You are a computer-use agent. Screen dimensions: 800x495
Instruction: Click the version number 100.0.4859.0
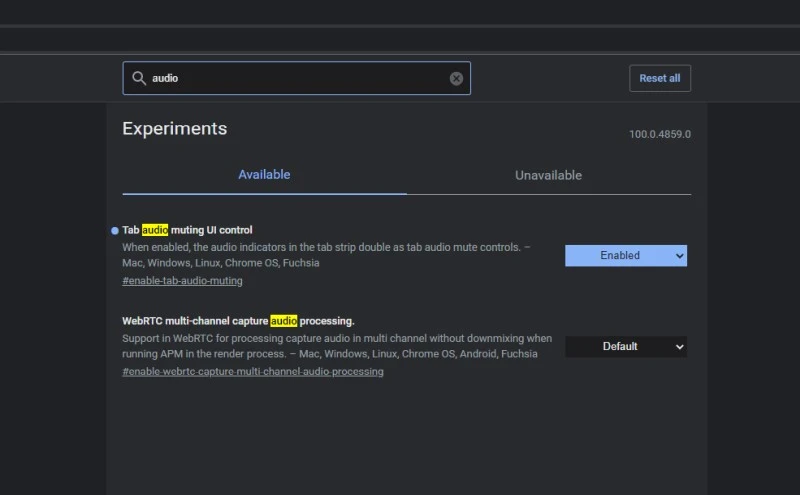pyautogui.click(x=659, y=134)
